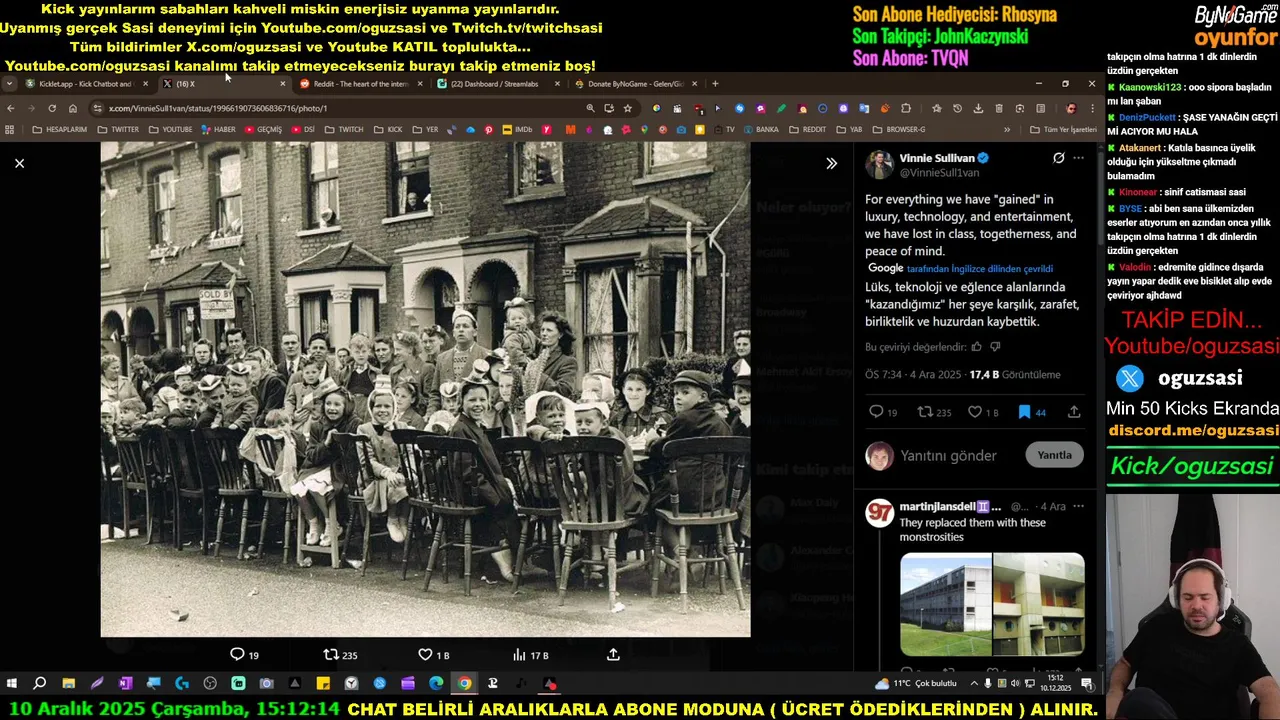Open the KICK bookmarks folder
The image size is (1280, 720).
pyautogui.click(x=388, y=130)
